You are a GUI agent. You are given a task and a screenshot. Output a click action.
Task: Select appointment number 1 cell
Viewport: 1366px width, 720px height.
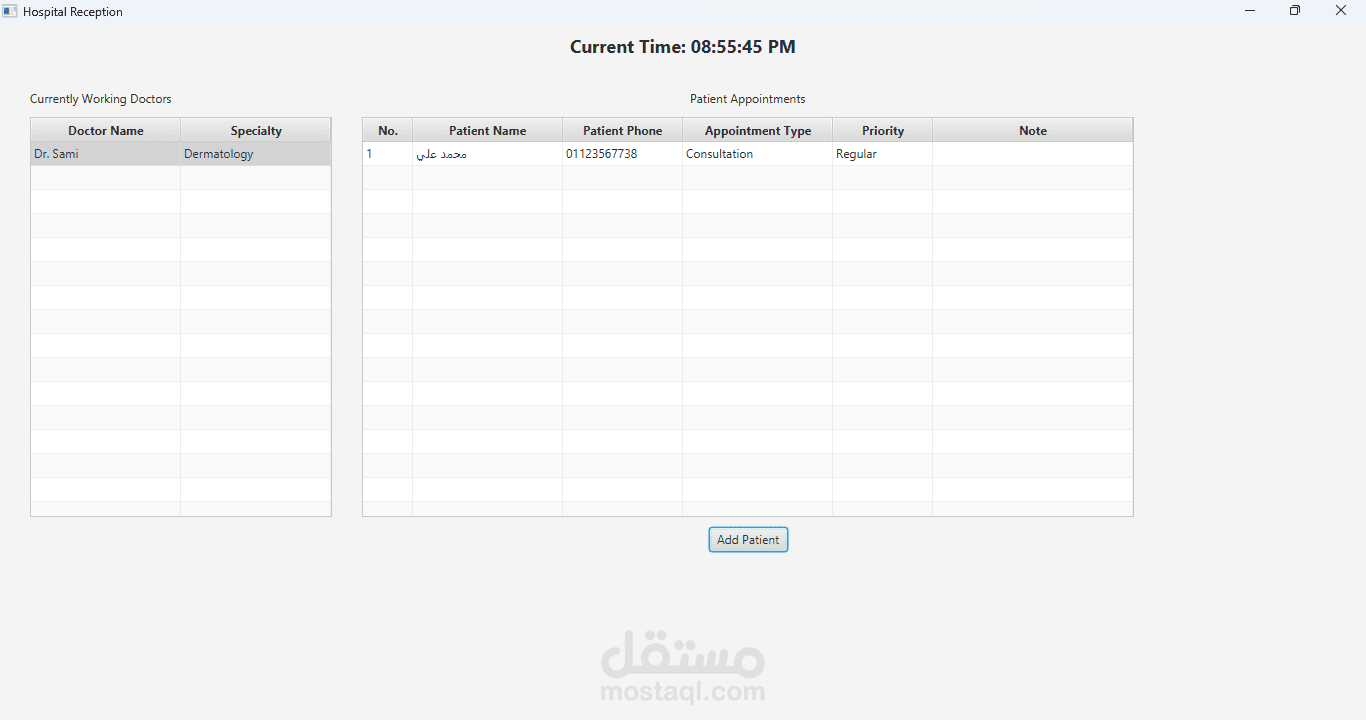388,154
